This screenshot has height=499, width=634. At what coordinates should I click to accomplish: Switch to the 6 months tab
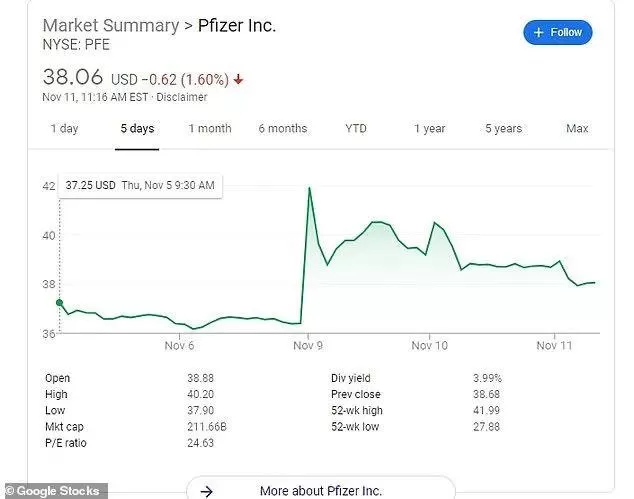point(283,129)
